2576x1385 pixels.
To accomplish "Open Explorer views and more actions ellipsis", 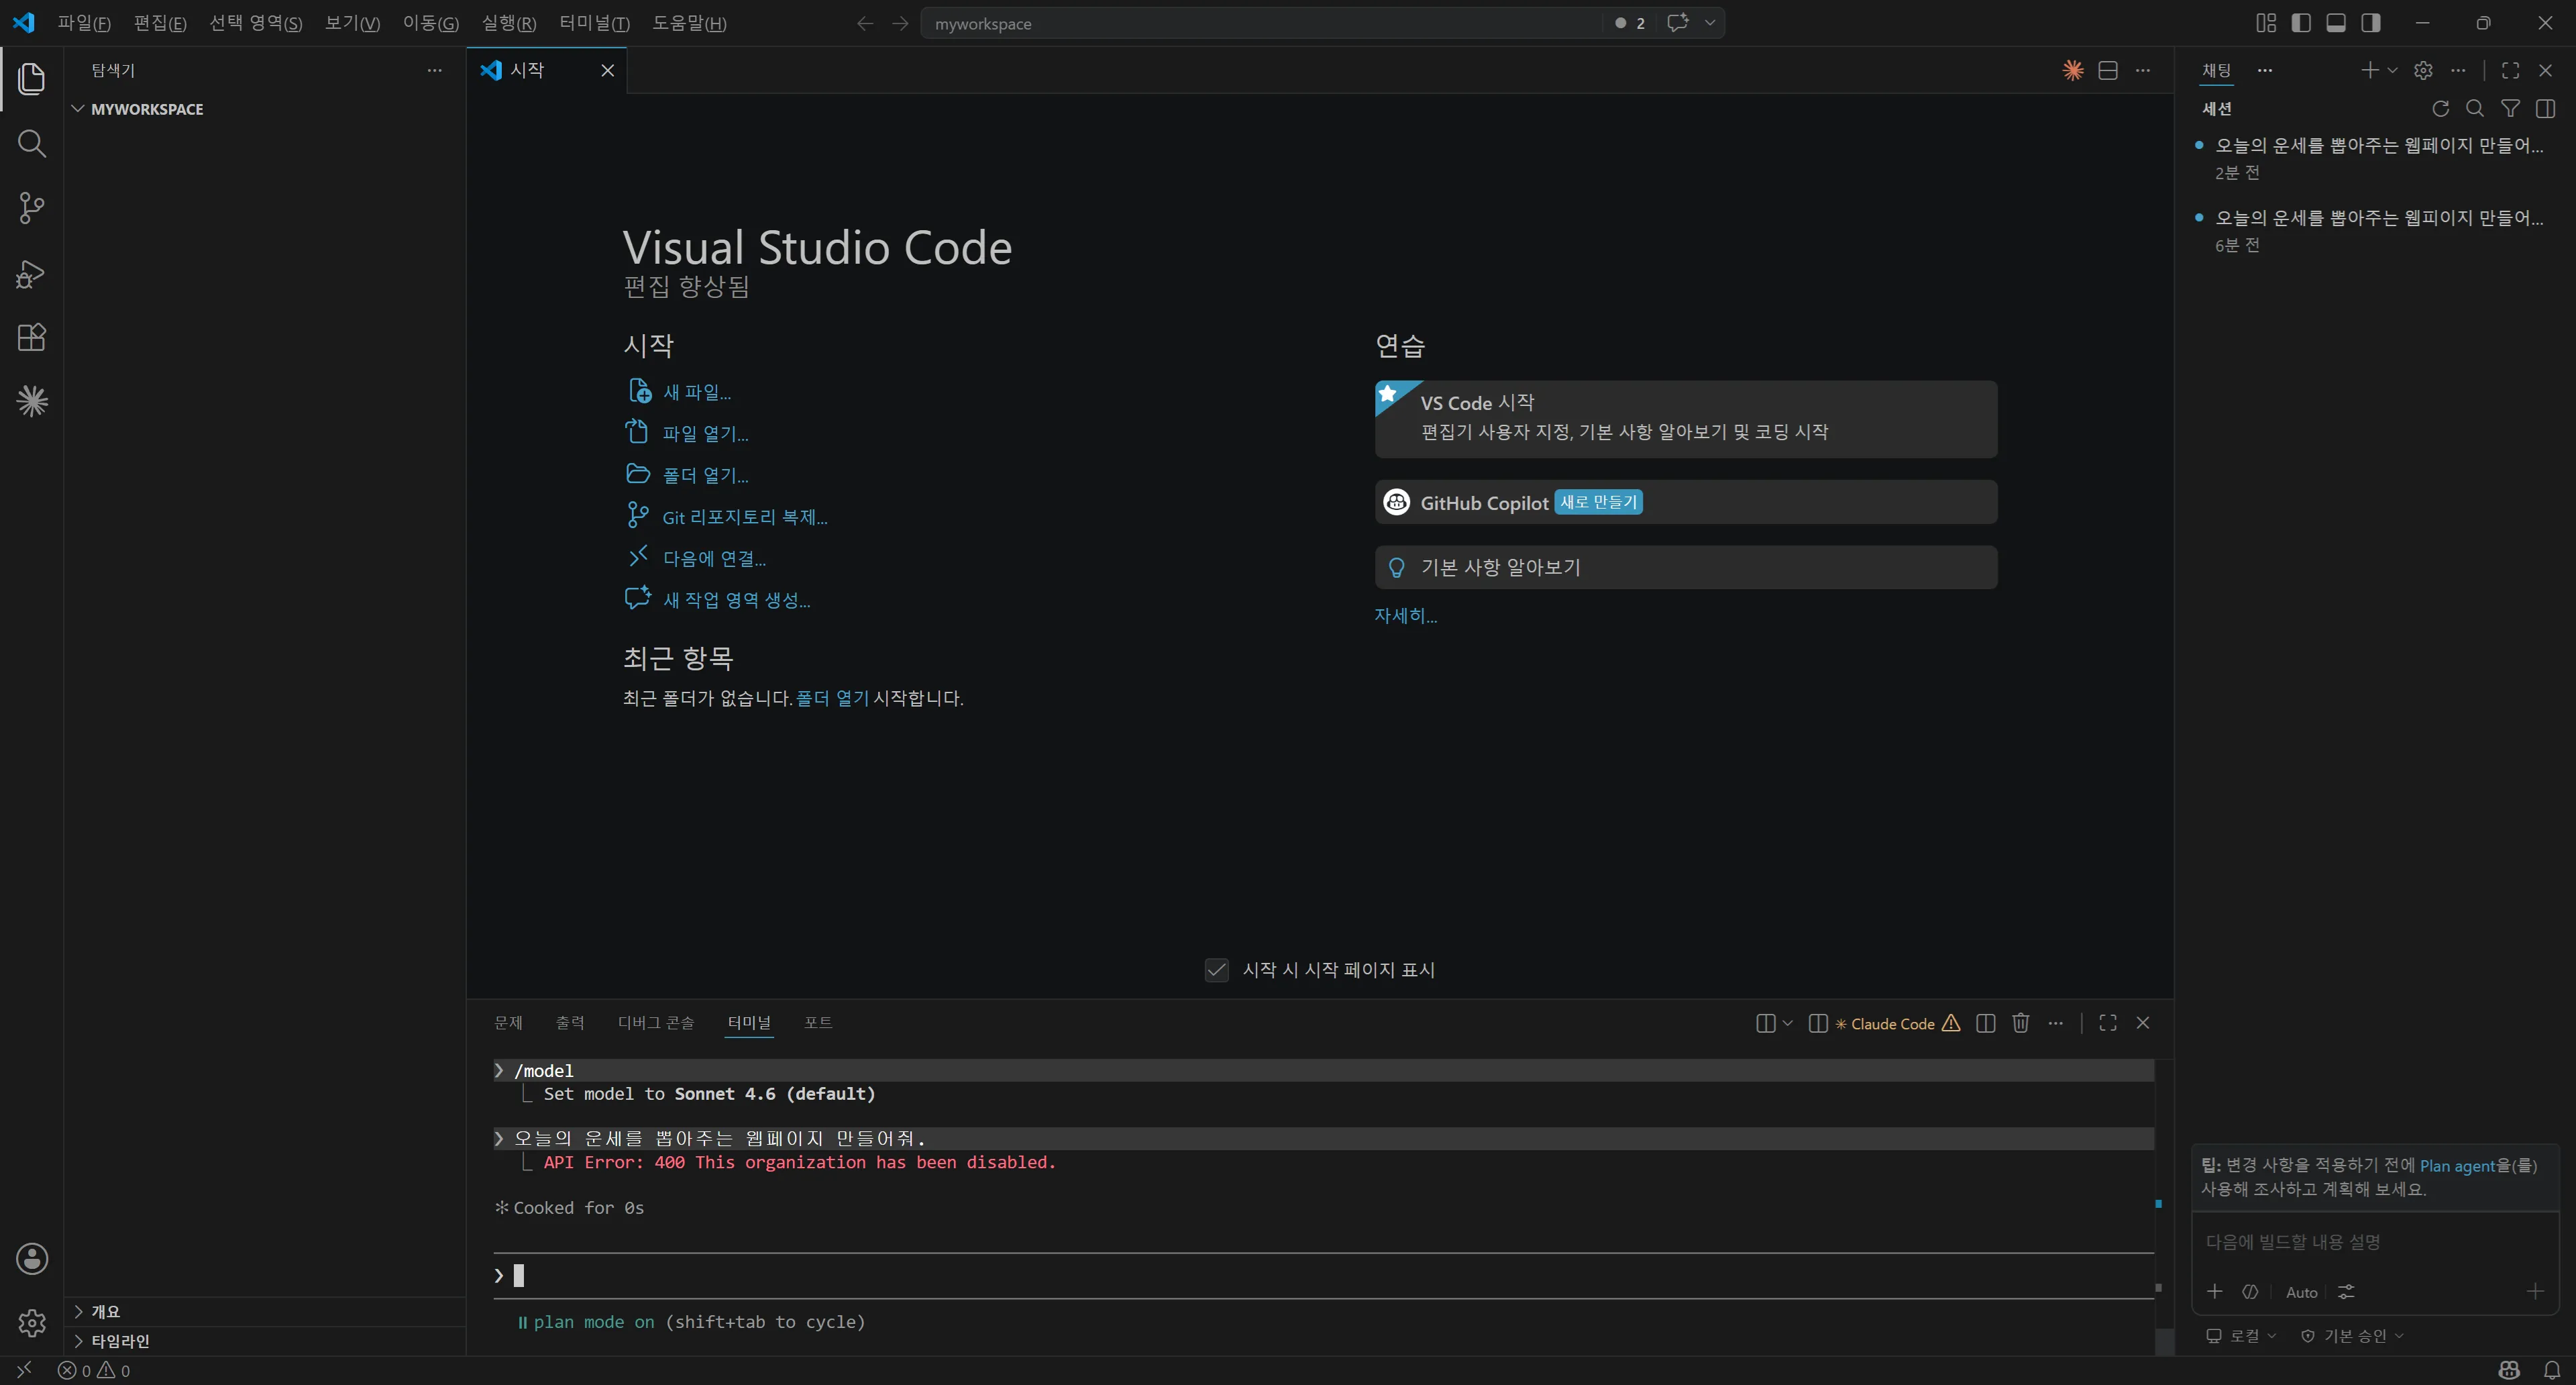I will pos(434,70).
